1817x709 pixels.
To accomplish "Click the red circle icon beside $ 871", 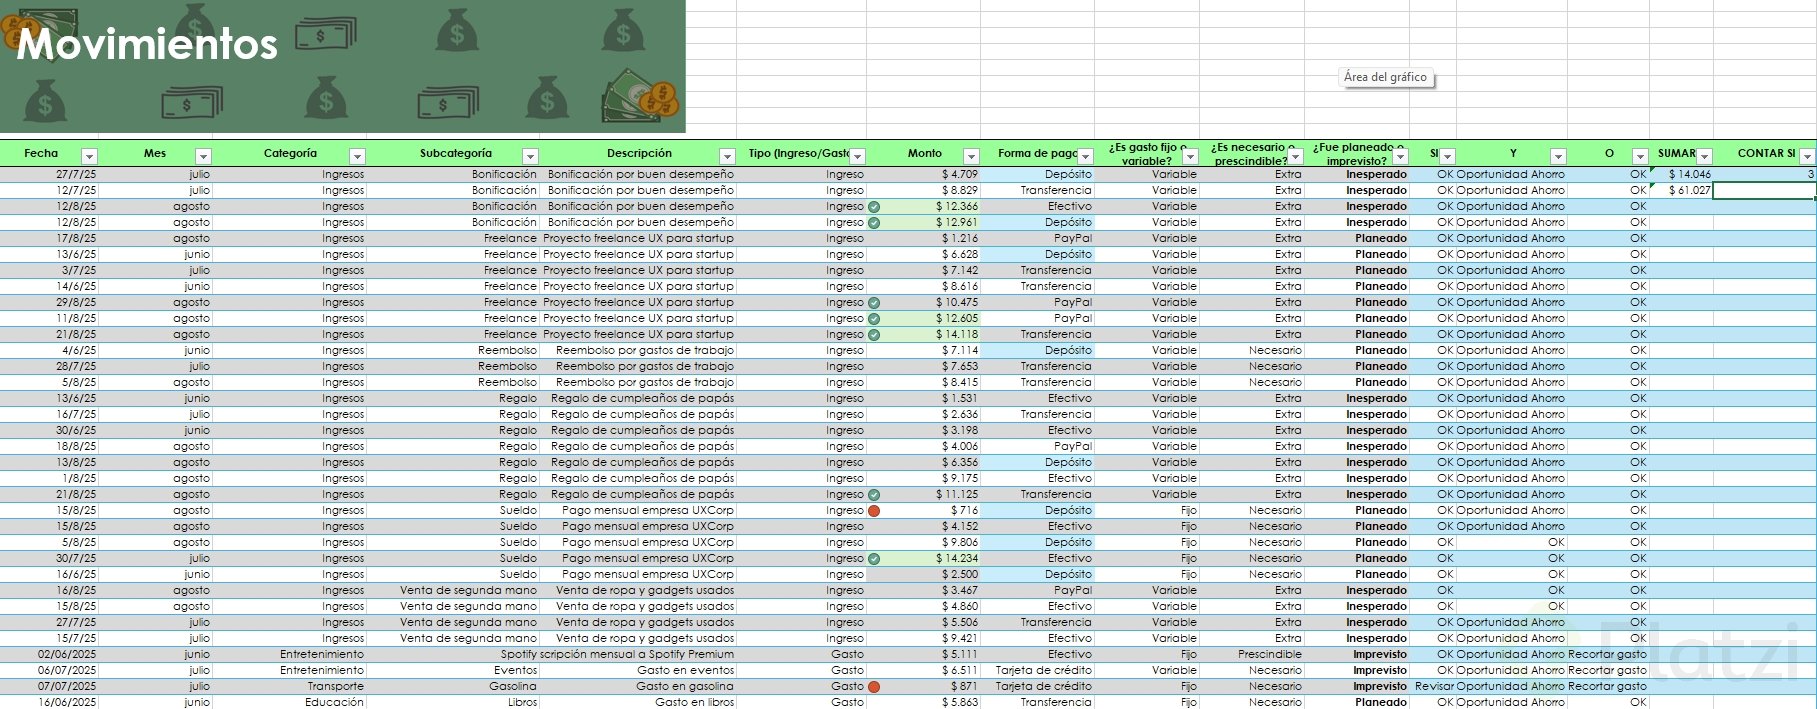I will (x=874, y=687).
